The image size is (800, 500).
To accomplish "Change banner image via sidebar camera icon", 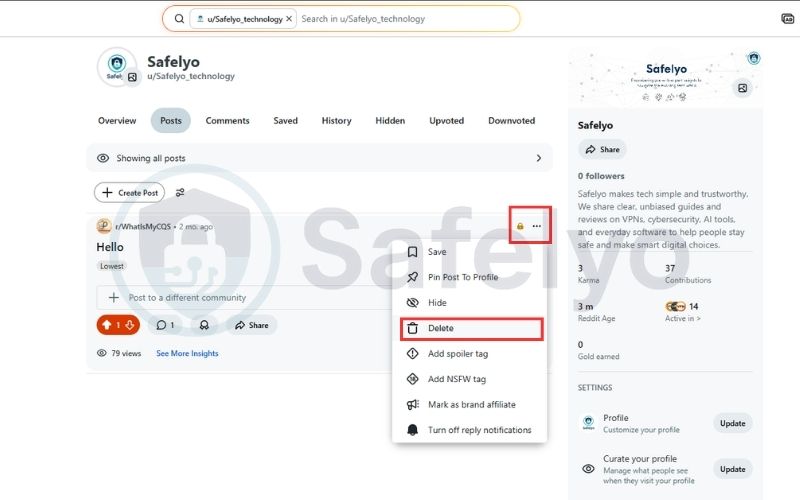I will tap(742, 88).
